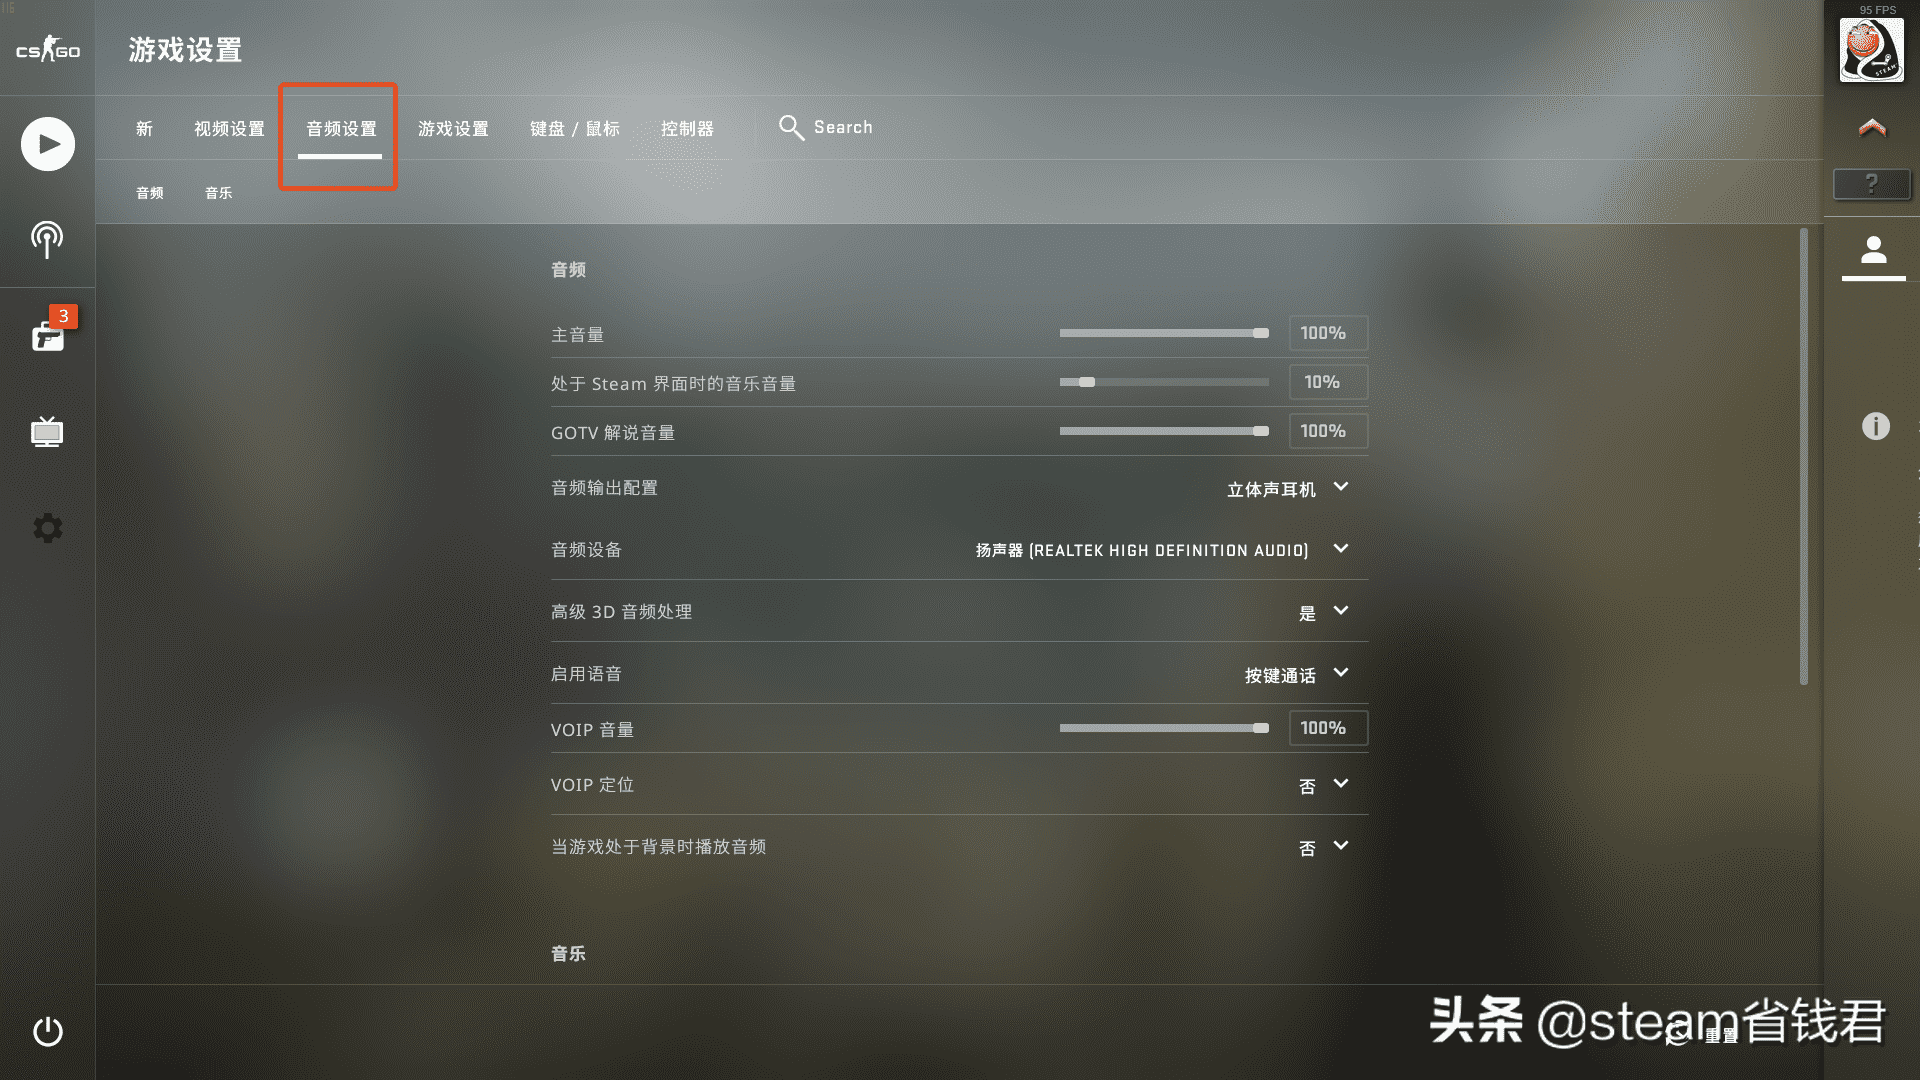Switch to 音频 sub-tab
Image resolution: width=1920 pixels, height=1080 pixels.
click(149, 193)
